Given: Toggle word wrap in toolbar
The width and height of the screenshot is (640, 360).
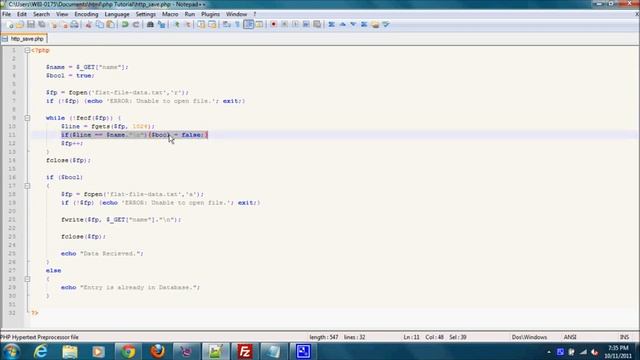Looking at the screenshot, I should click(x=227, y=24).
